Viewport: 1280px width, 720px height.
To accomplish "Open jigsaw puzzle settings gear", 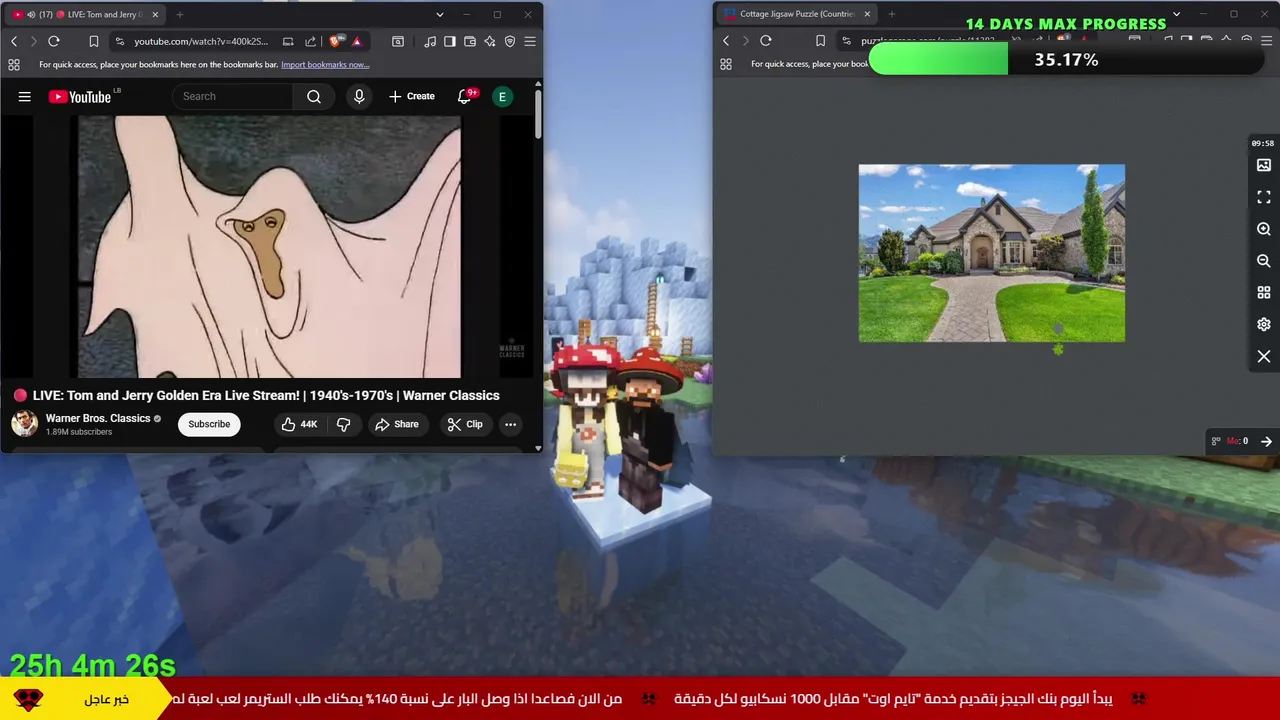I will (x=1264, y=325).
